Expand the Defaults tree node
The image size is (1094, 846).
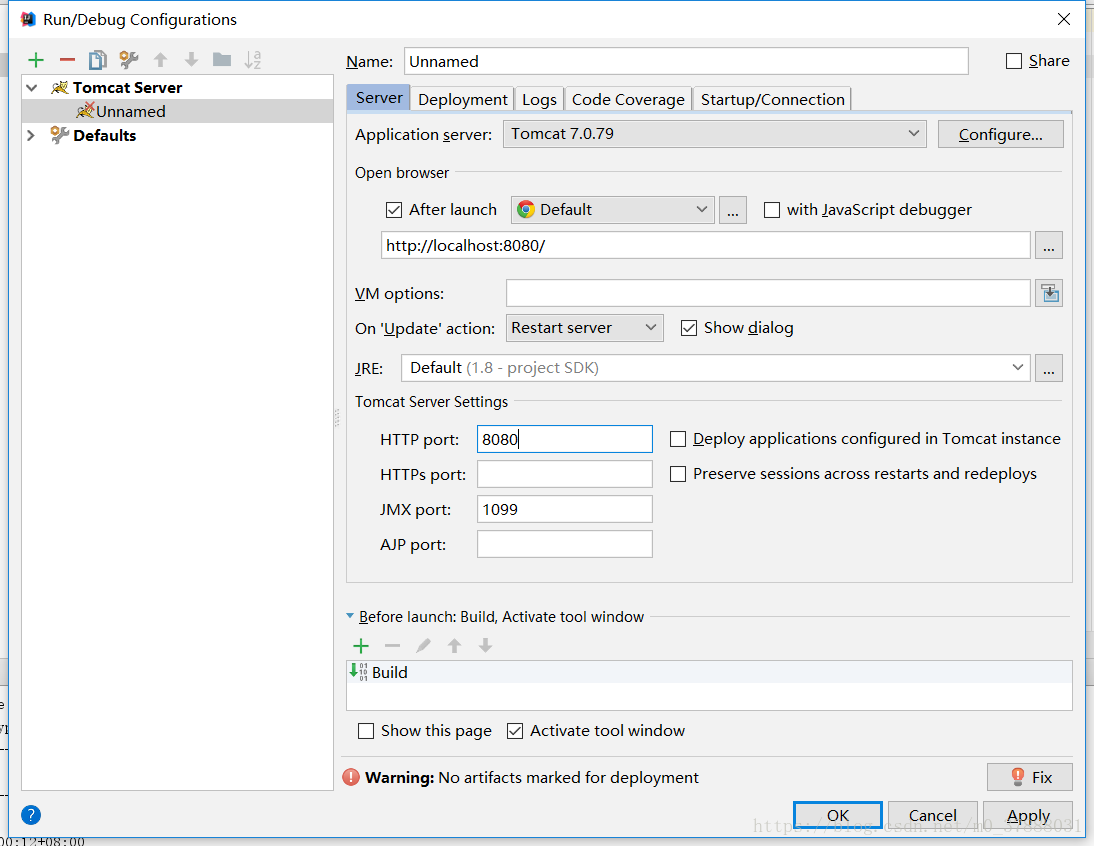[x=31, y=135]
